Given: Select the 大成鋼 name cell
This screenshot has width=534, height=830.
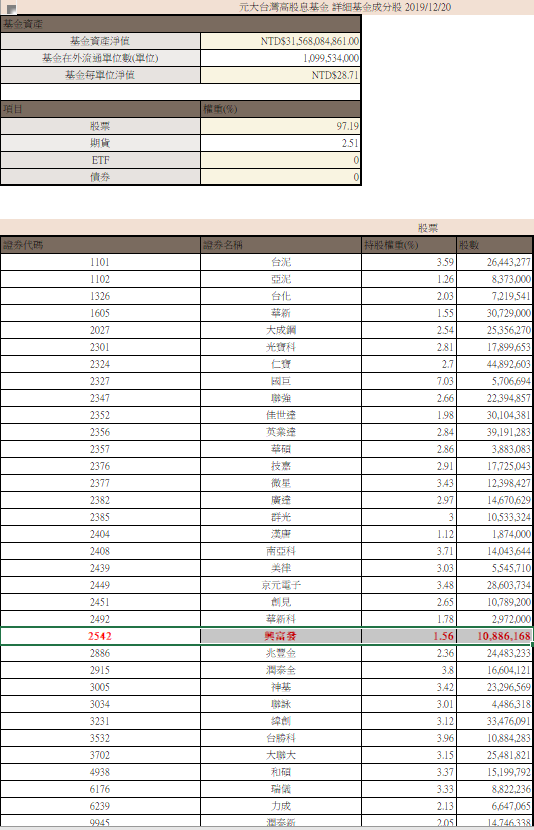Looking at the screenshot, I should [281, 330].
